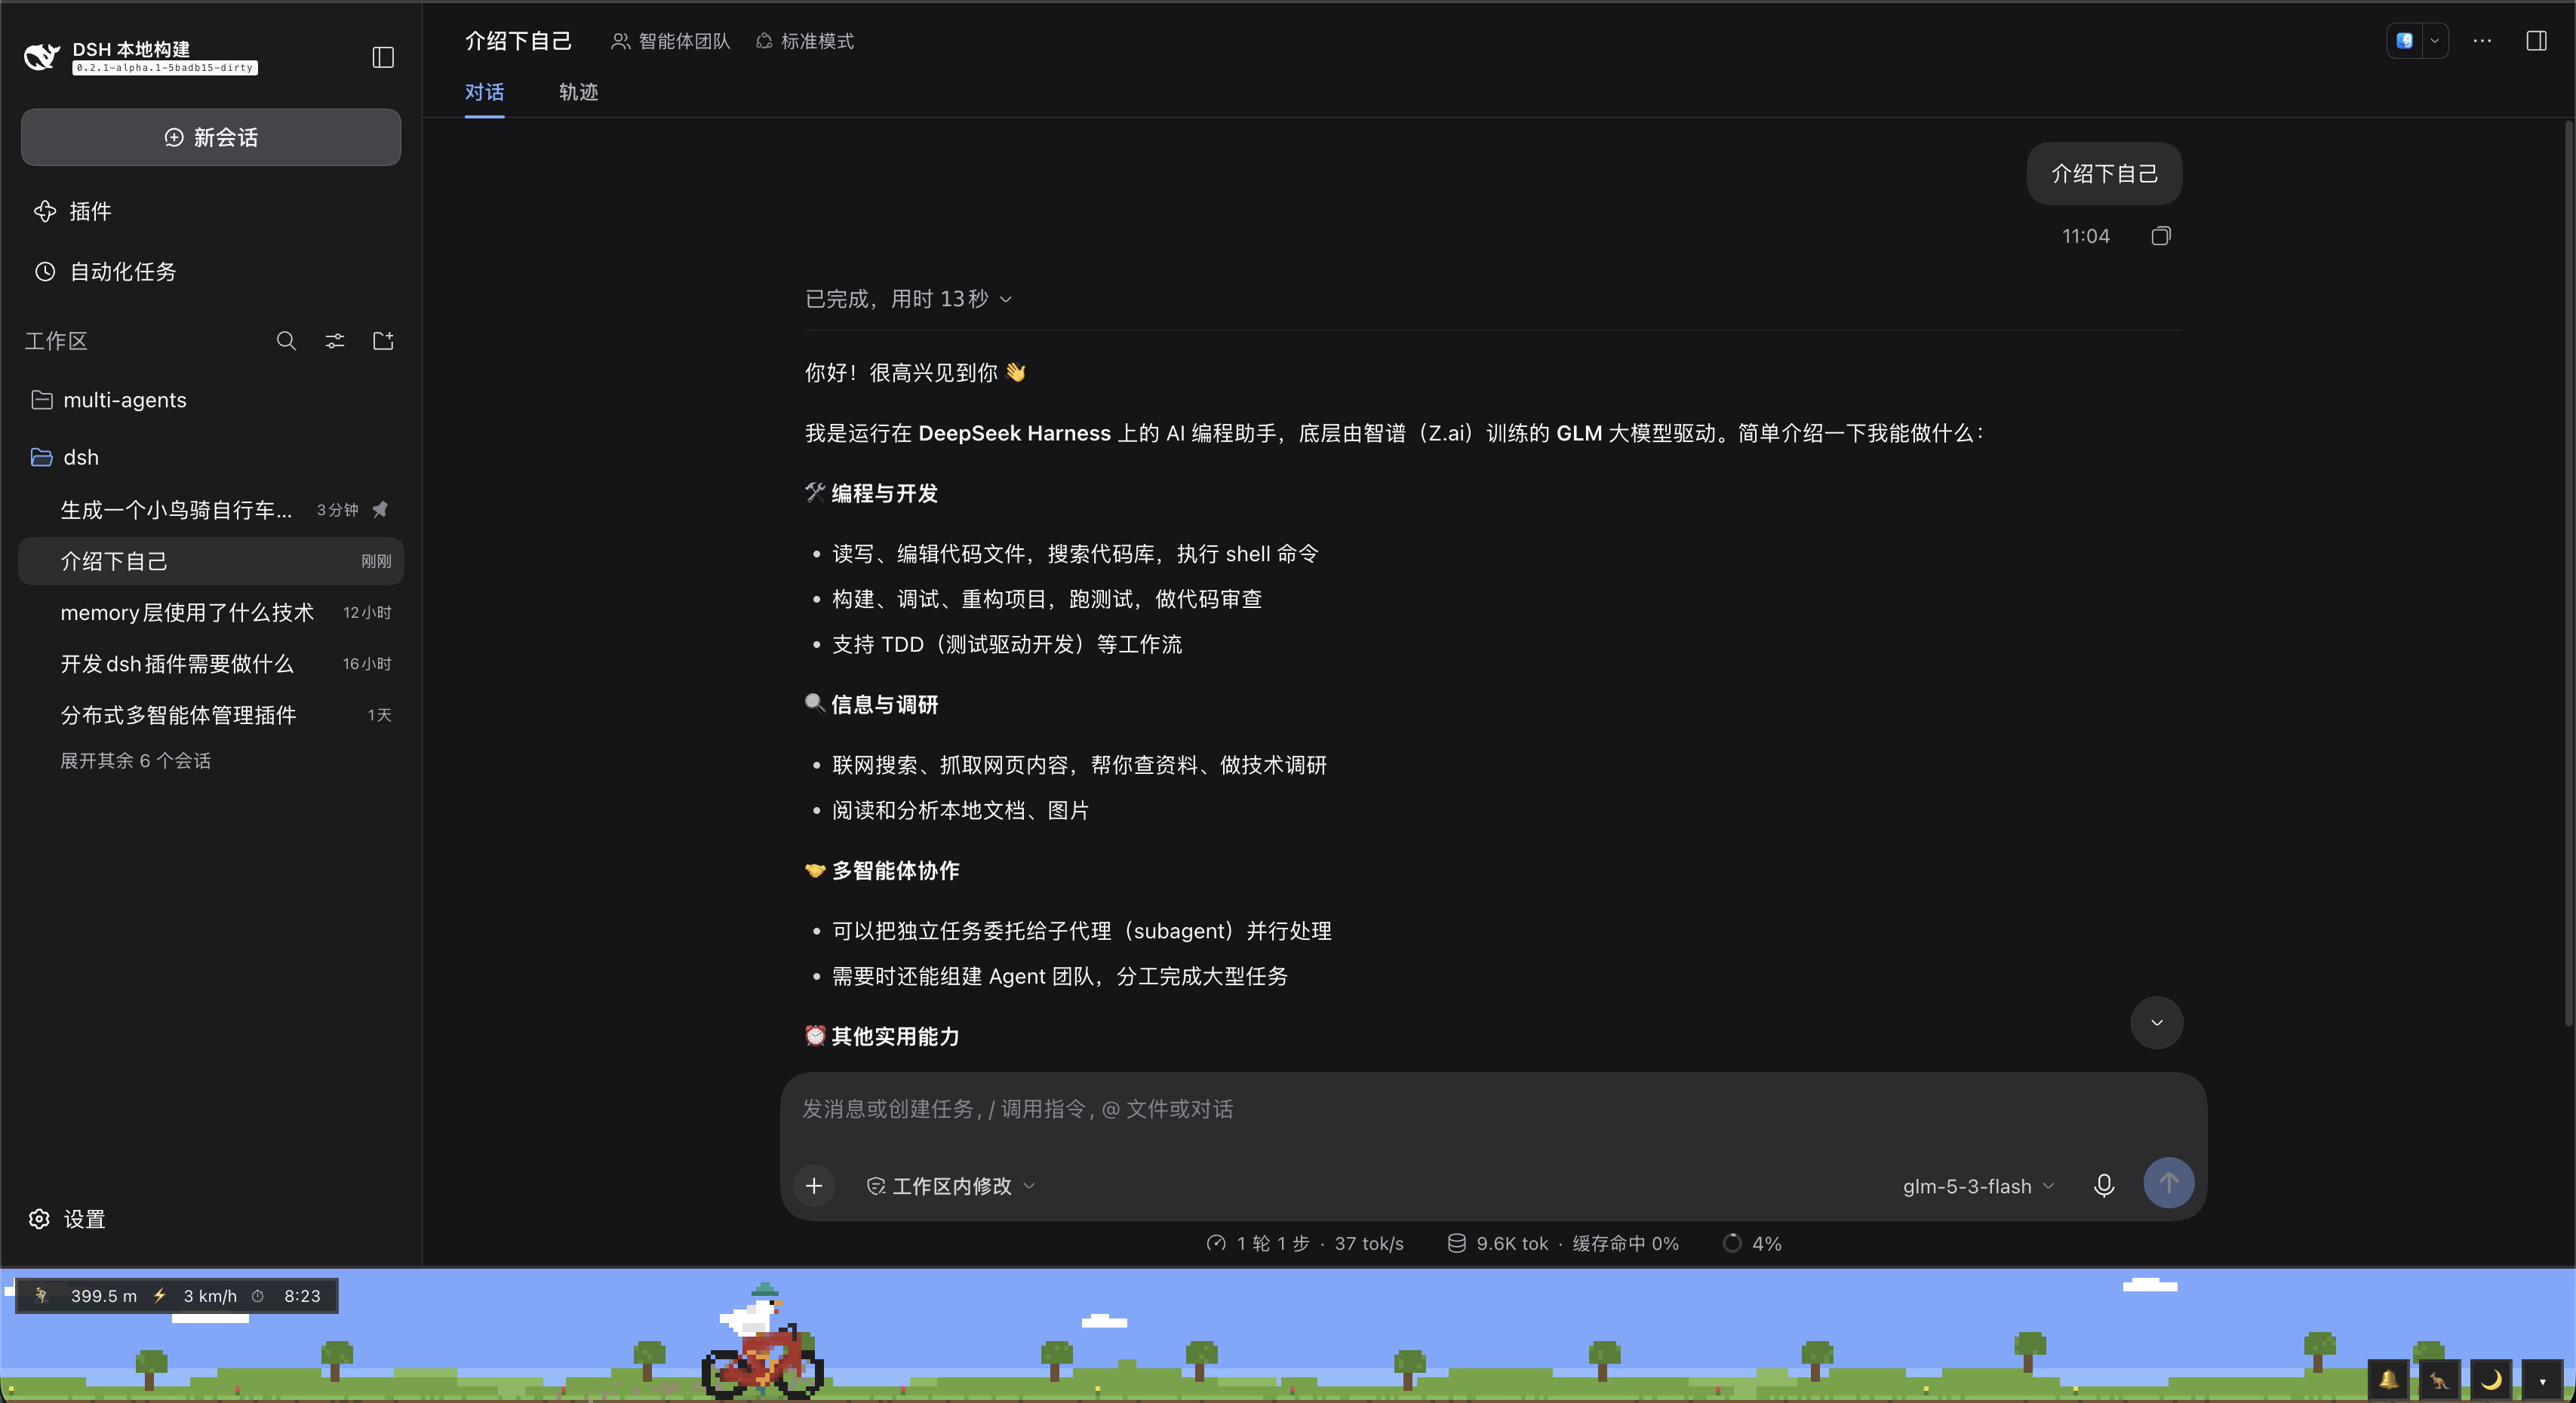Start a new session with 新会话

[211, 137]
